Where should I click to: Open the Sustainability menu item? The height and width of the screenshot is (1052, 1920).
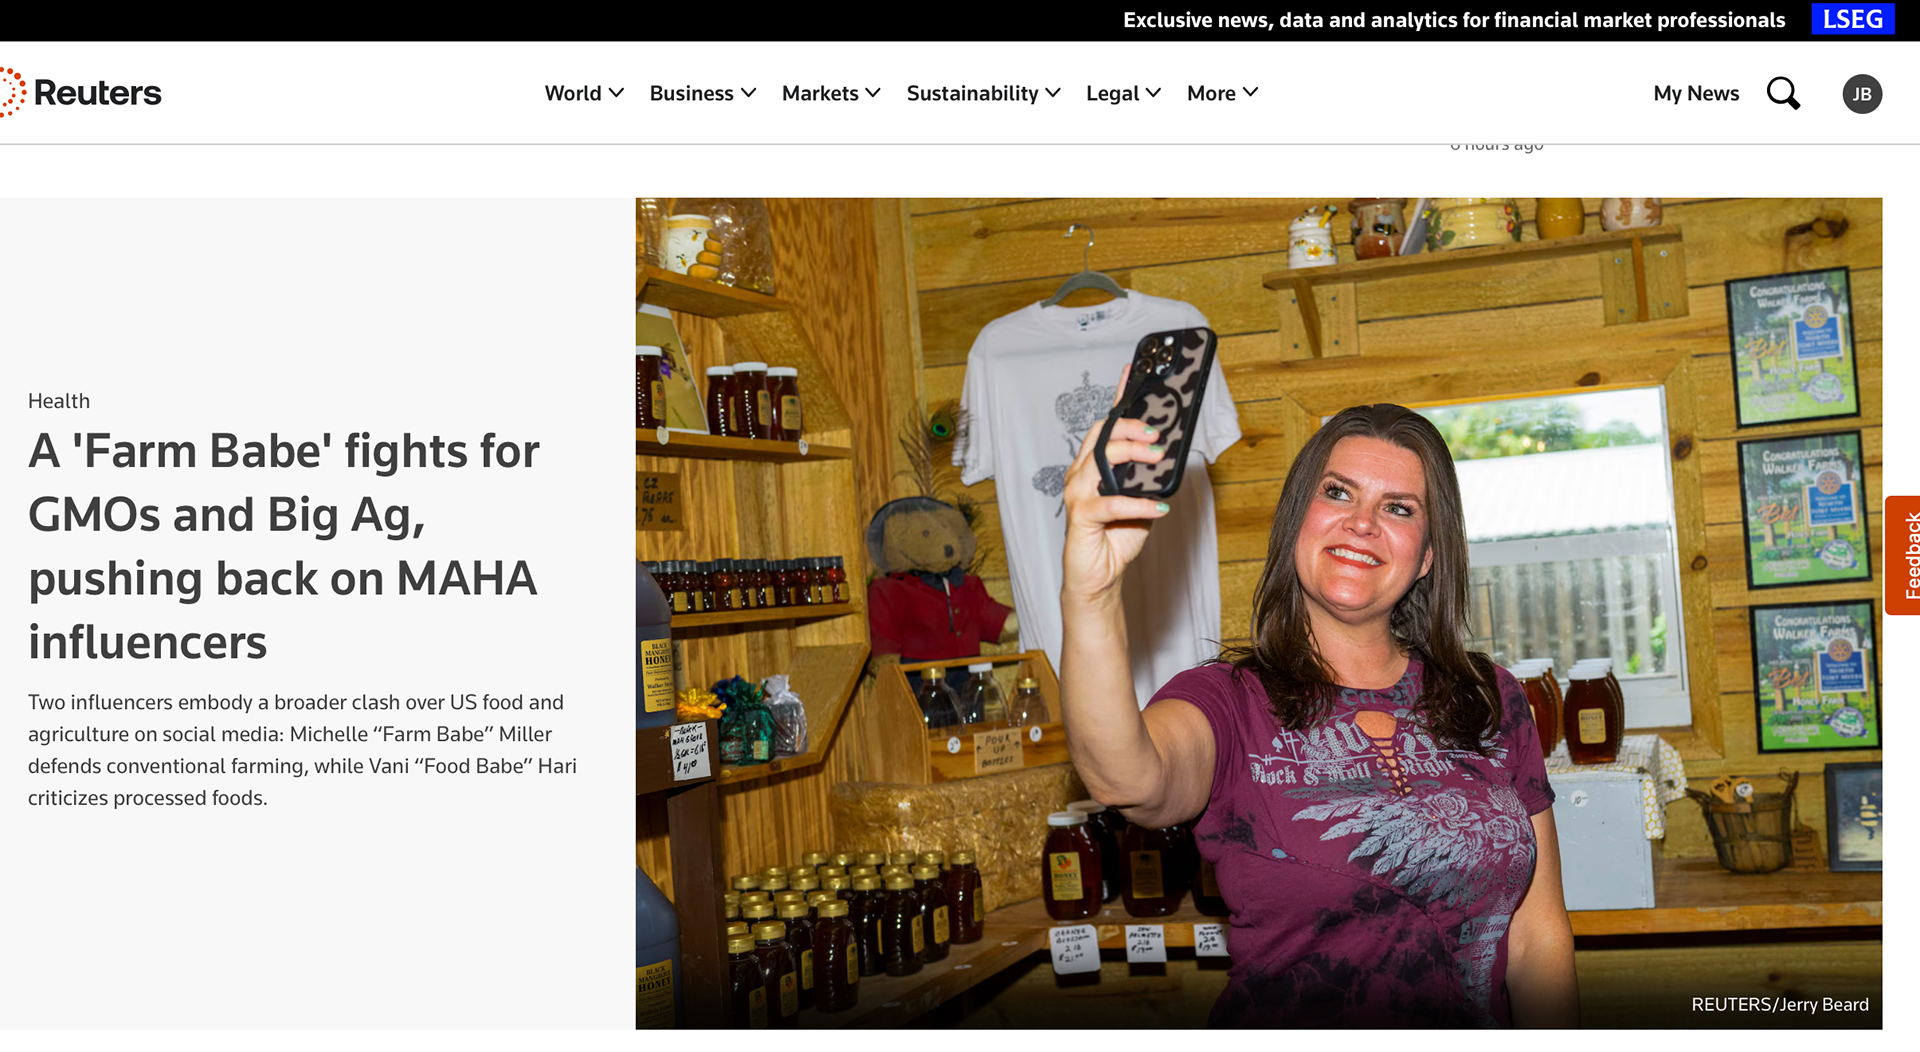[x=972, y=93]
